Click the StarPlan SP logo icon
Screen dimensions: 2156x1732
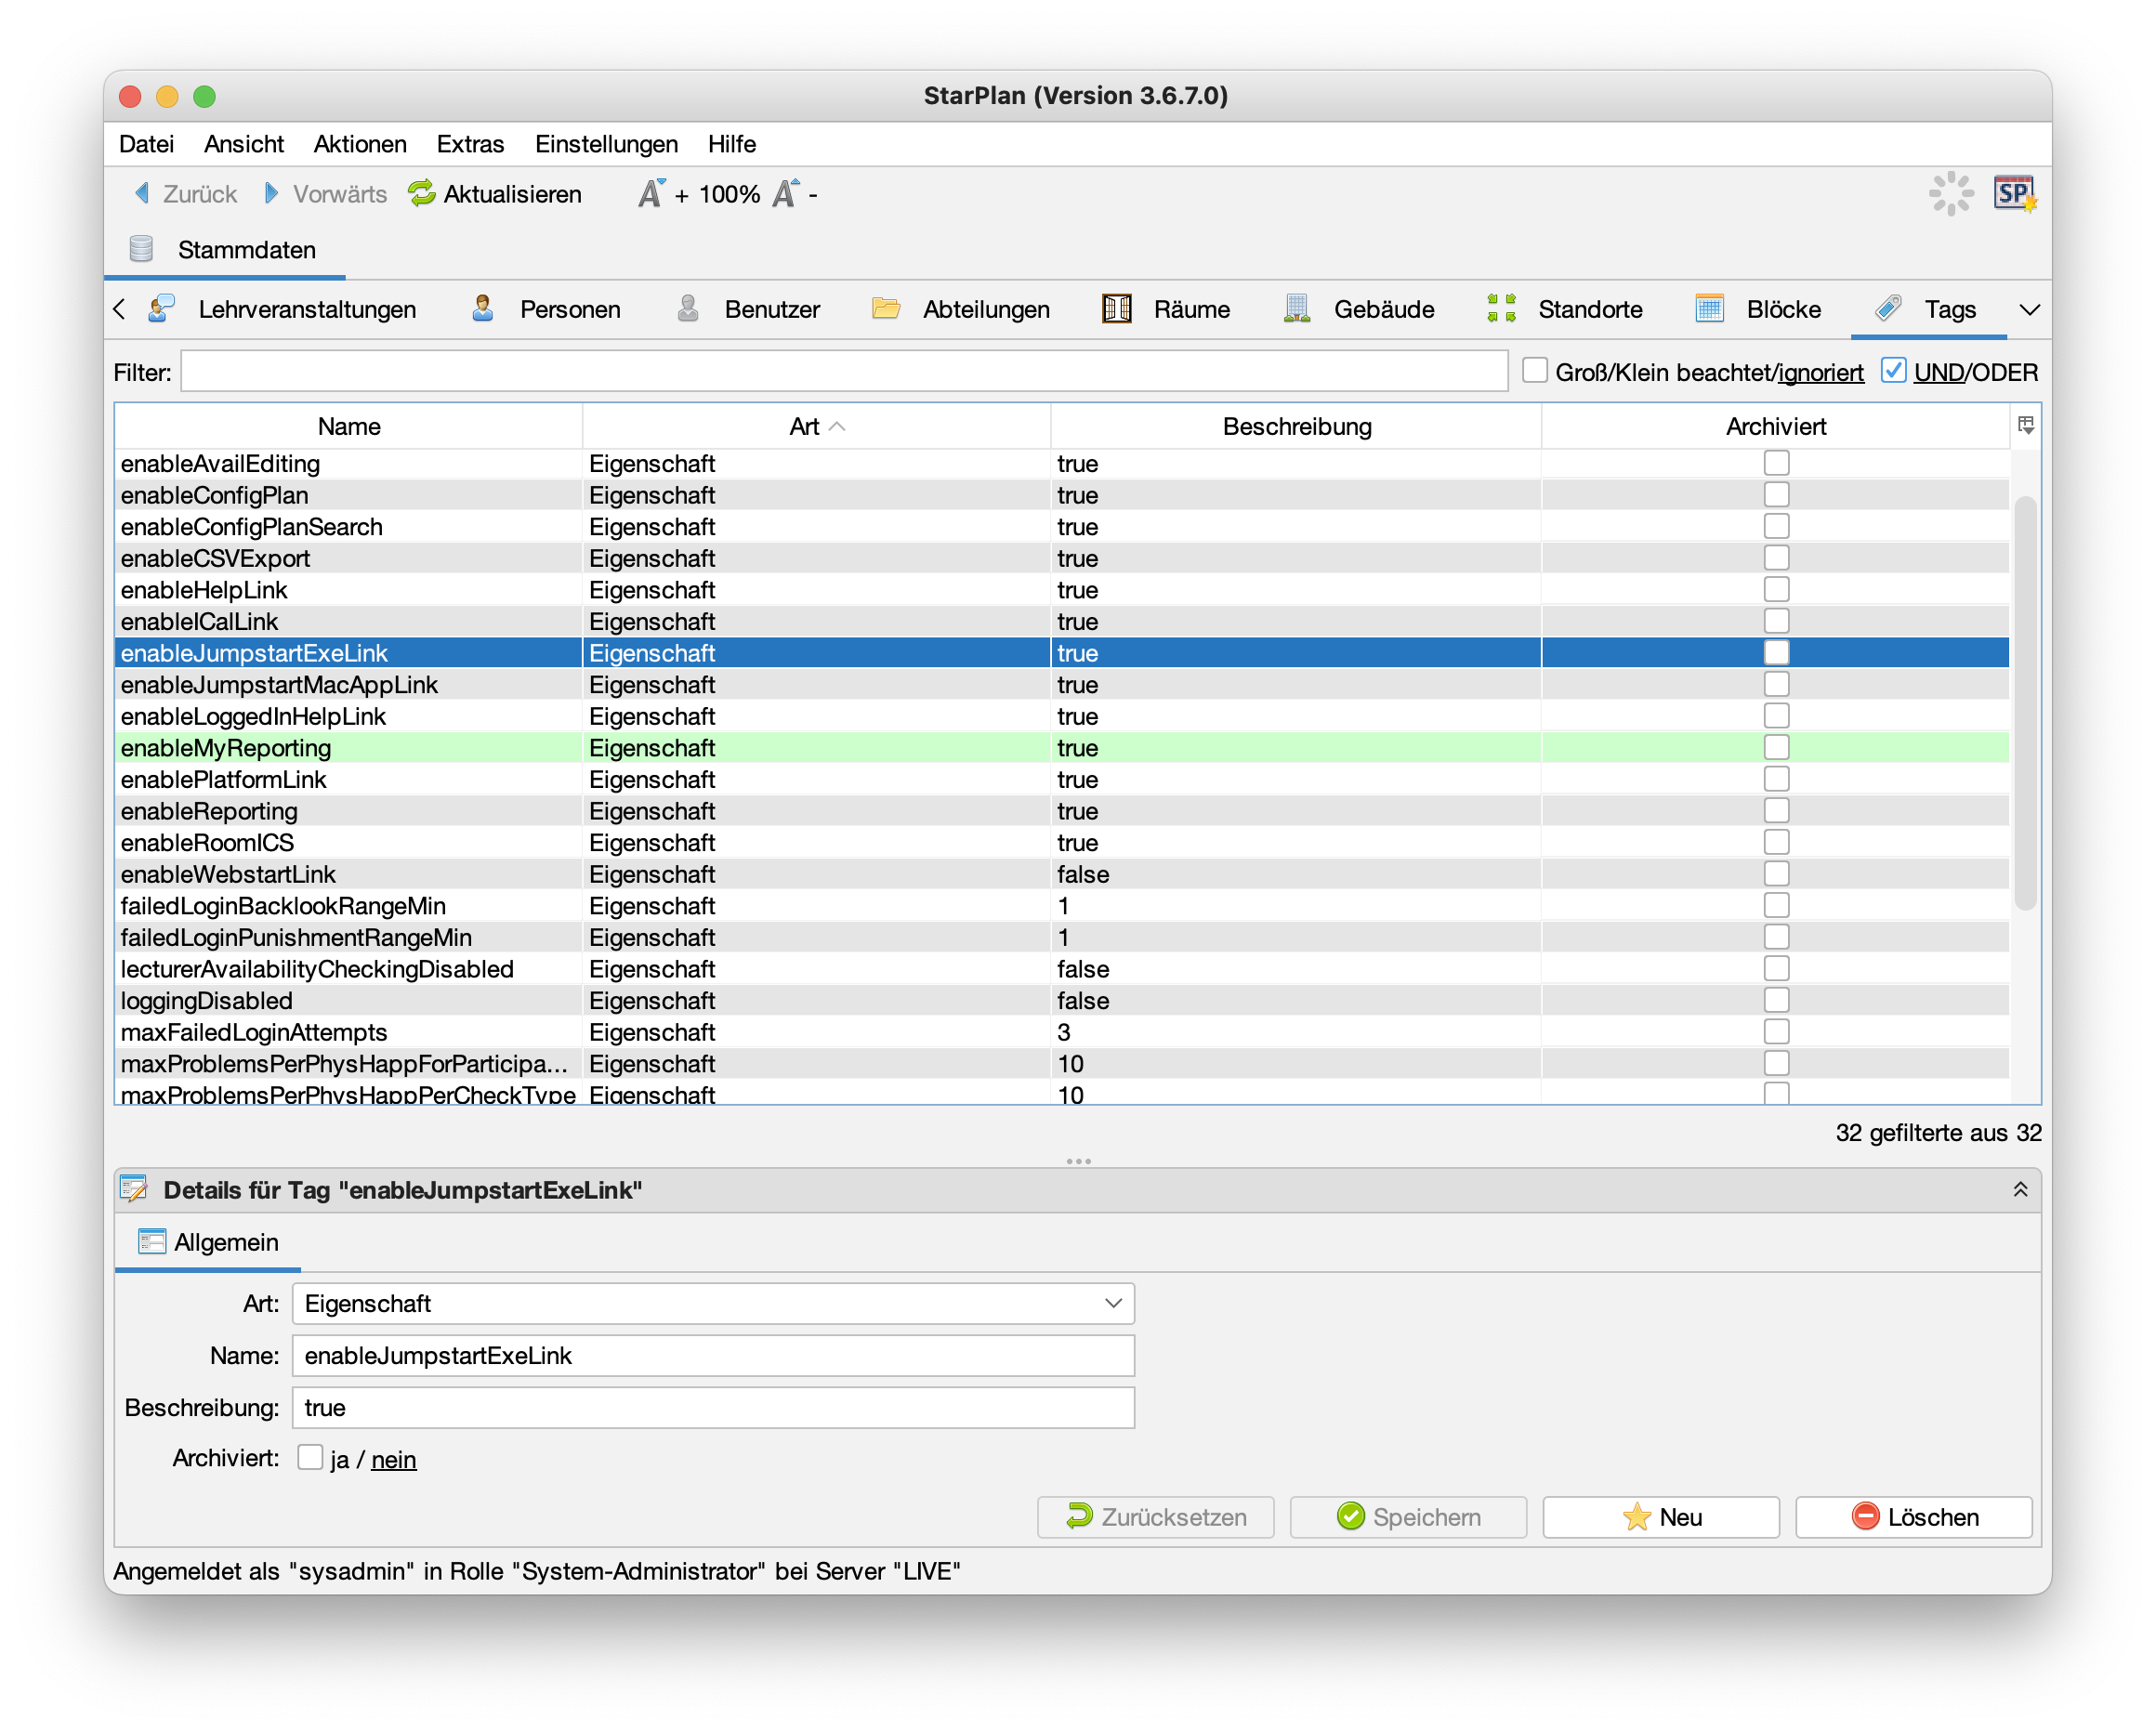pyautogui.click(x=2013, y=193)
